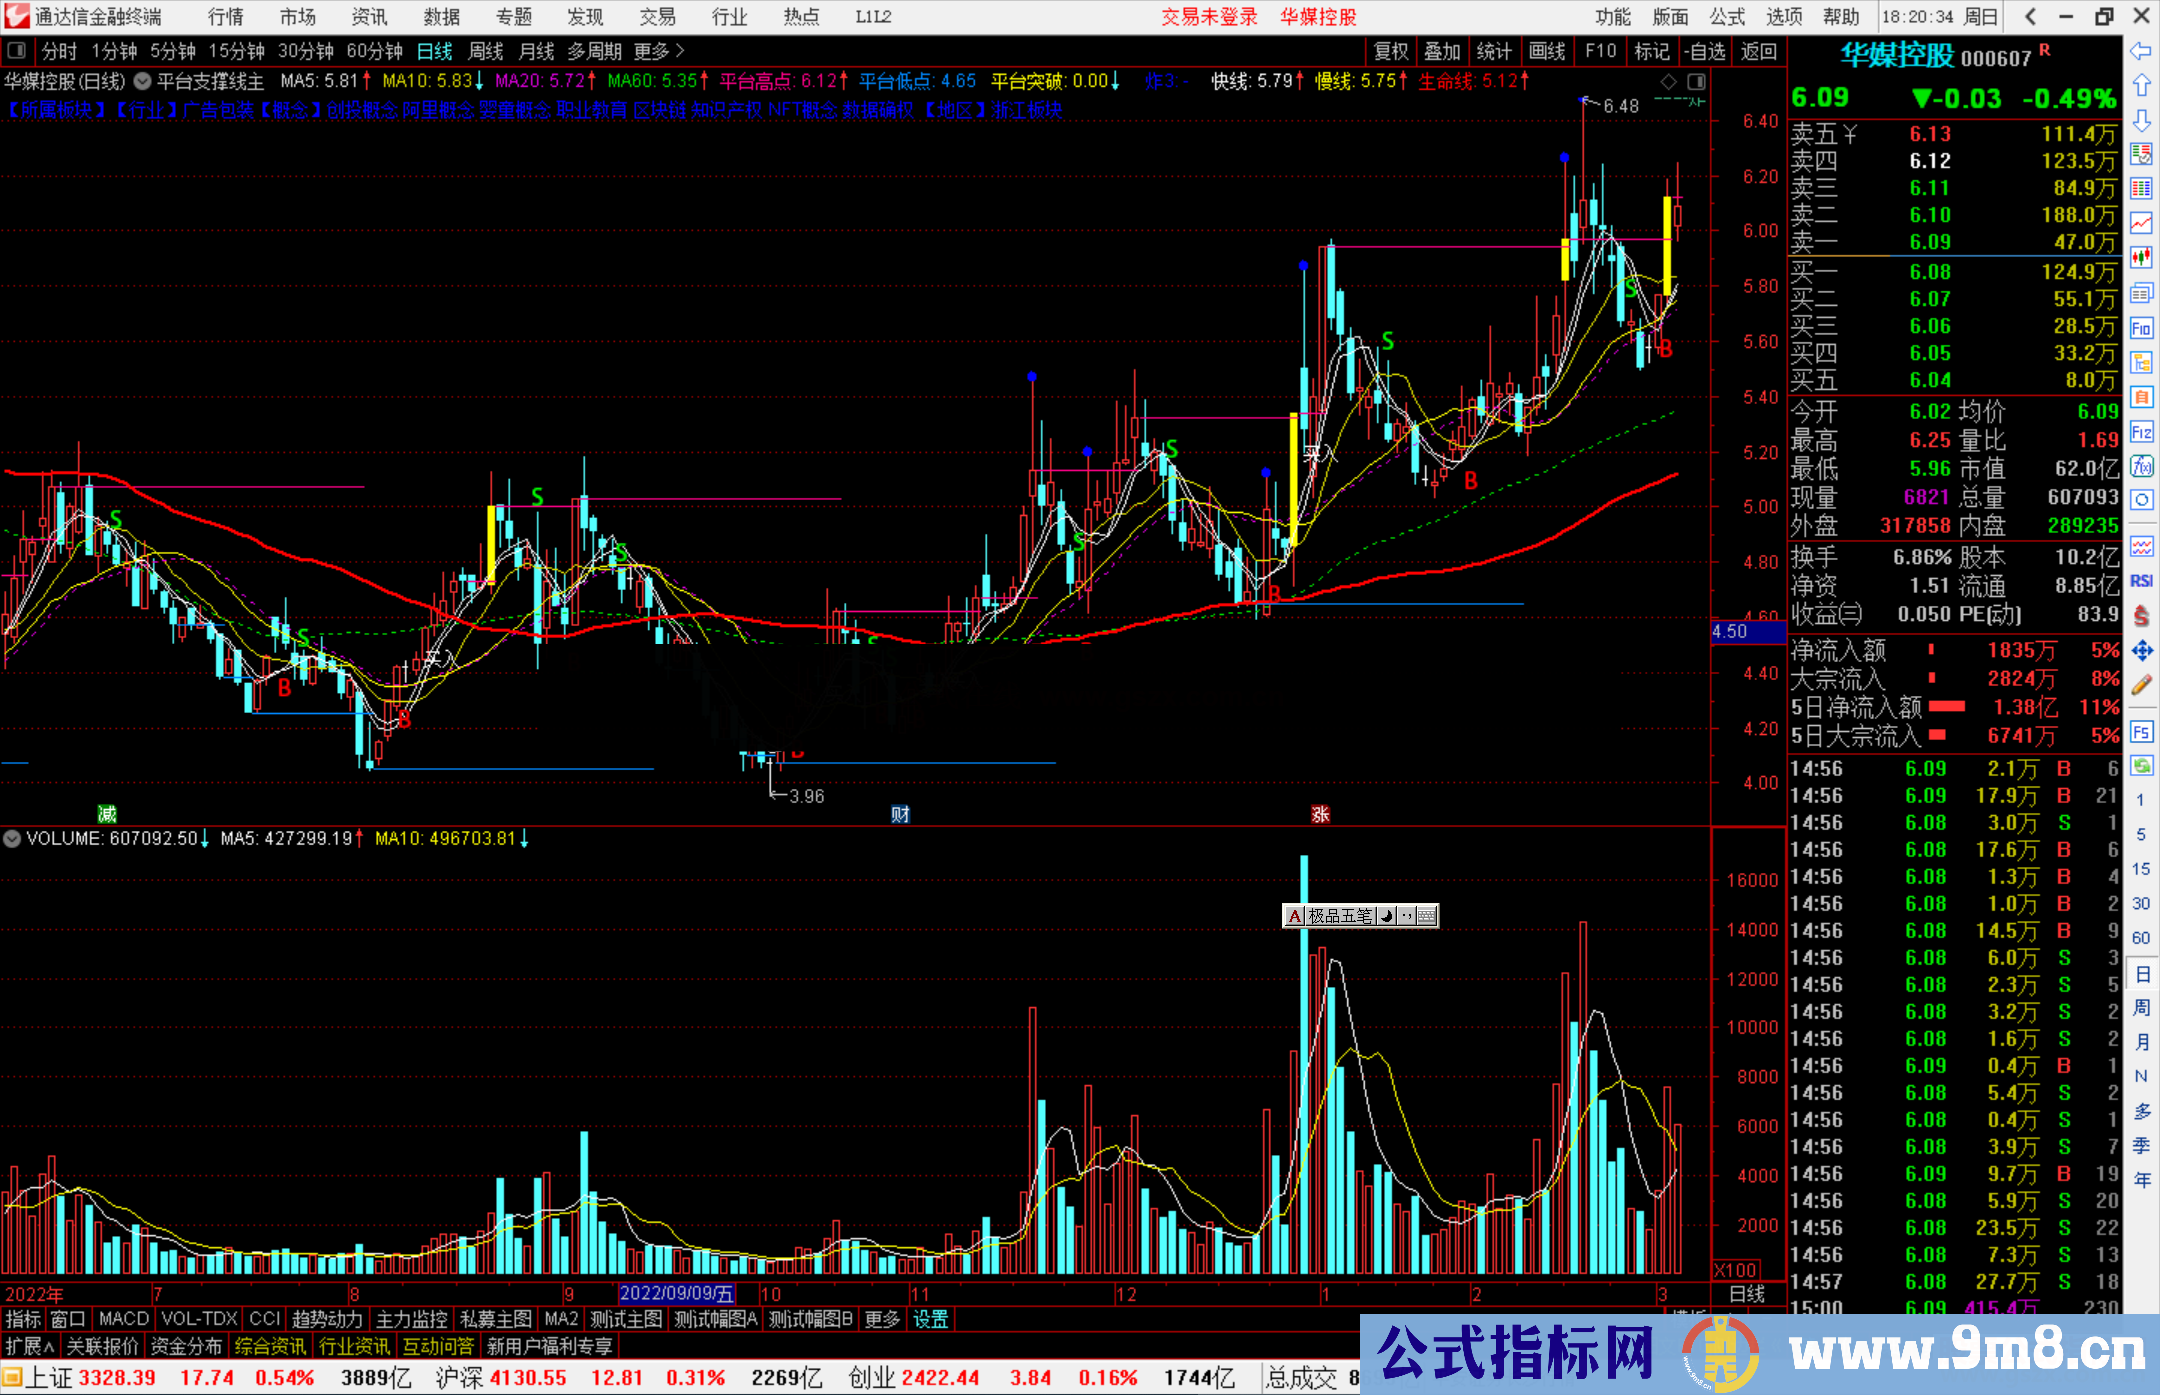
Task: Click the F12 sidebar icon
Action: click(x=2141, y=432)
